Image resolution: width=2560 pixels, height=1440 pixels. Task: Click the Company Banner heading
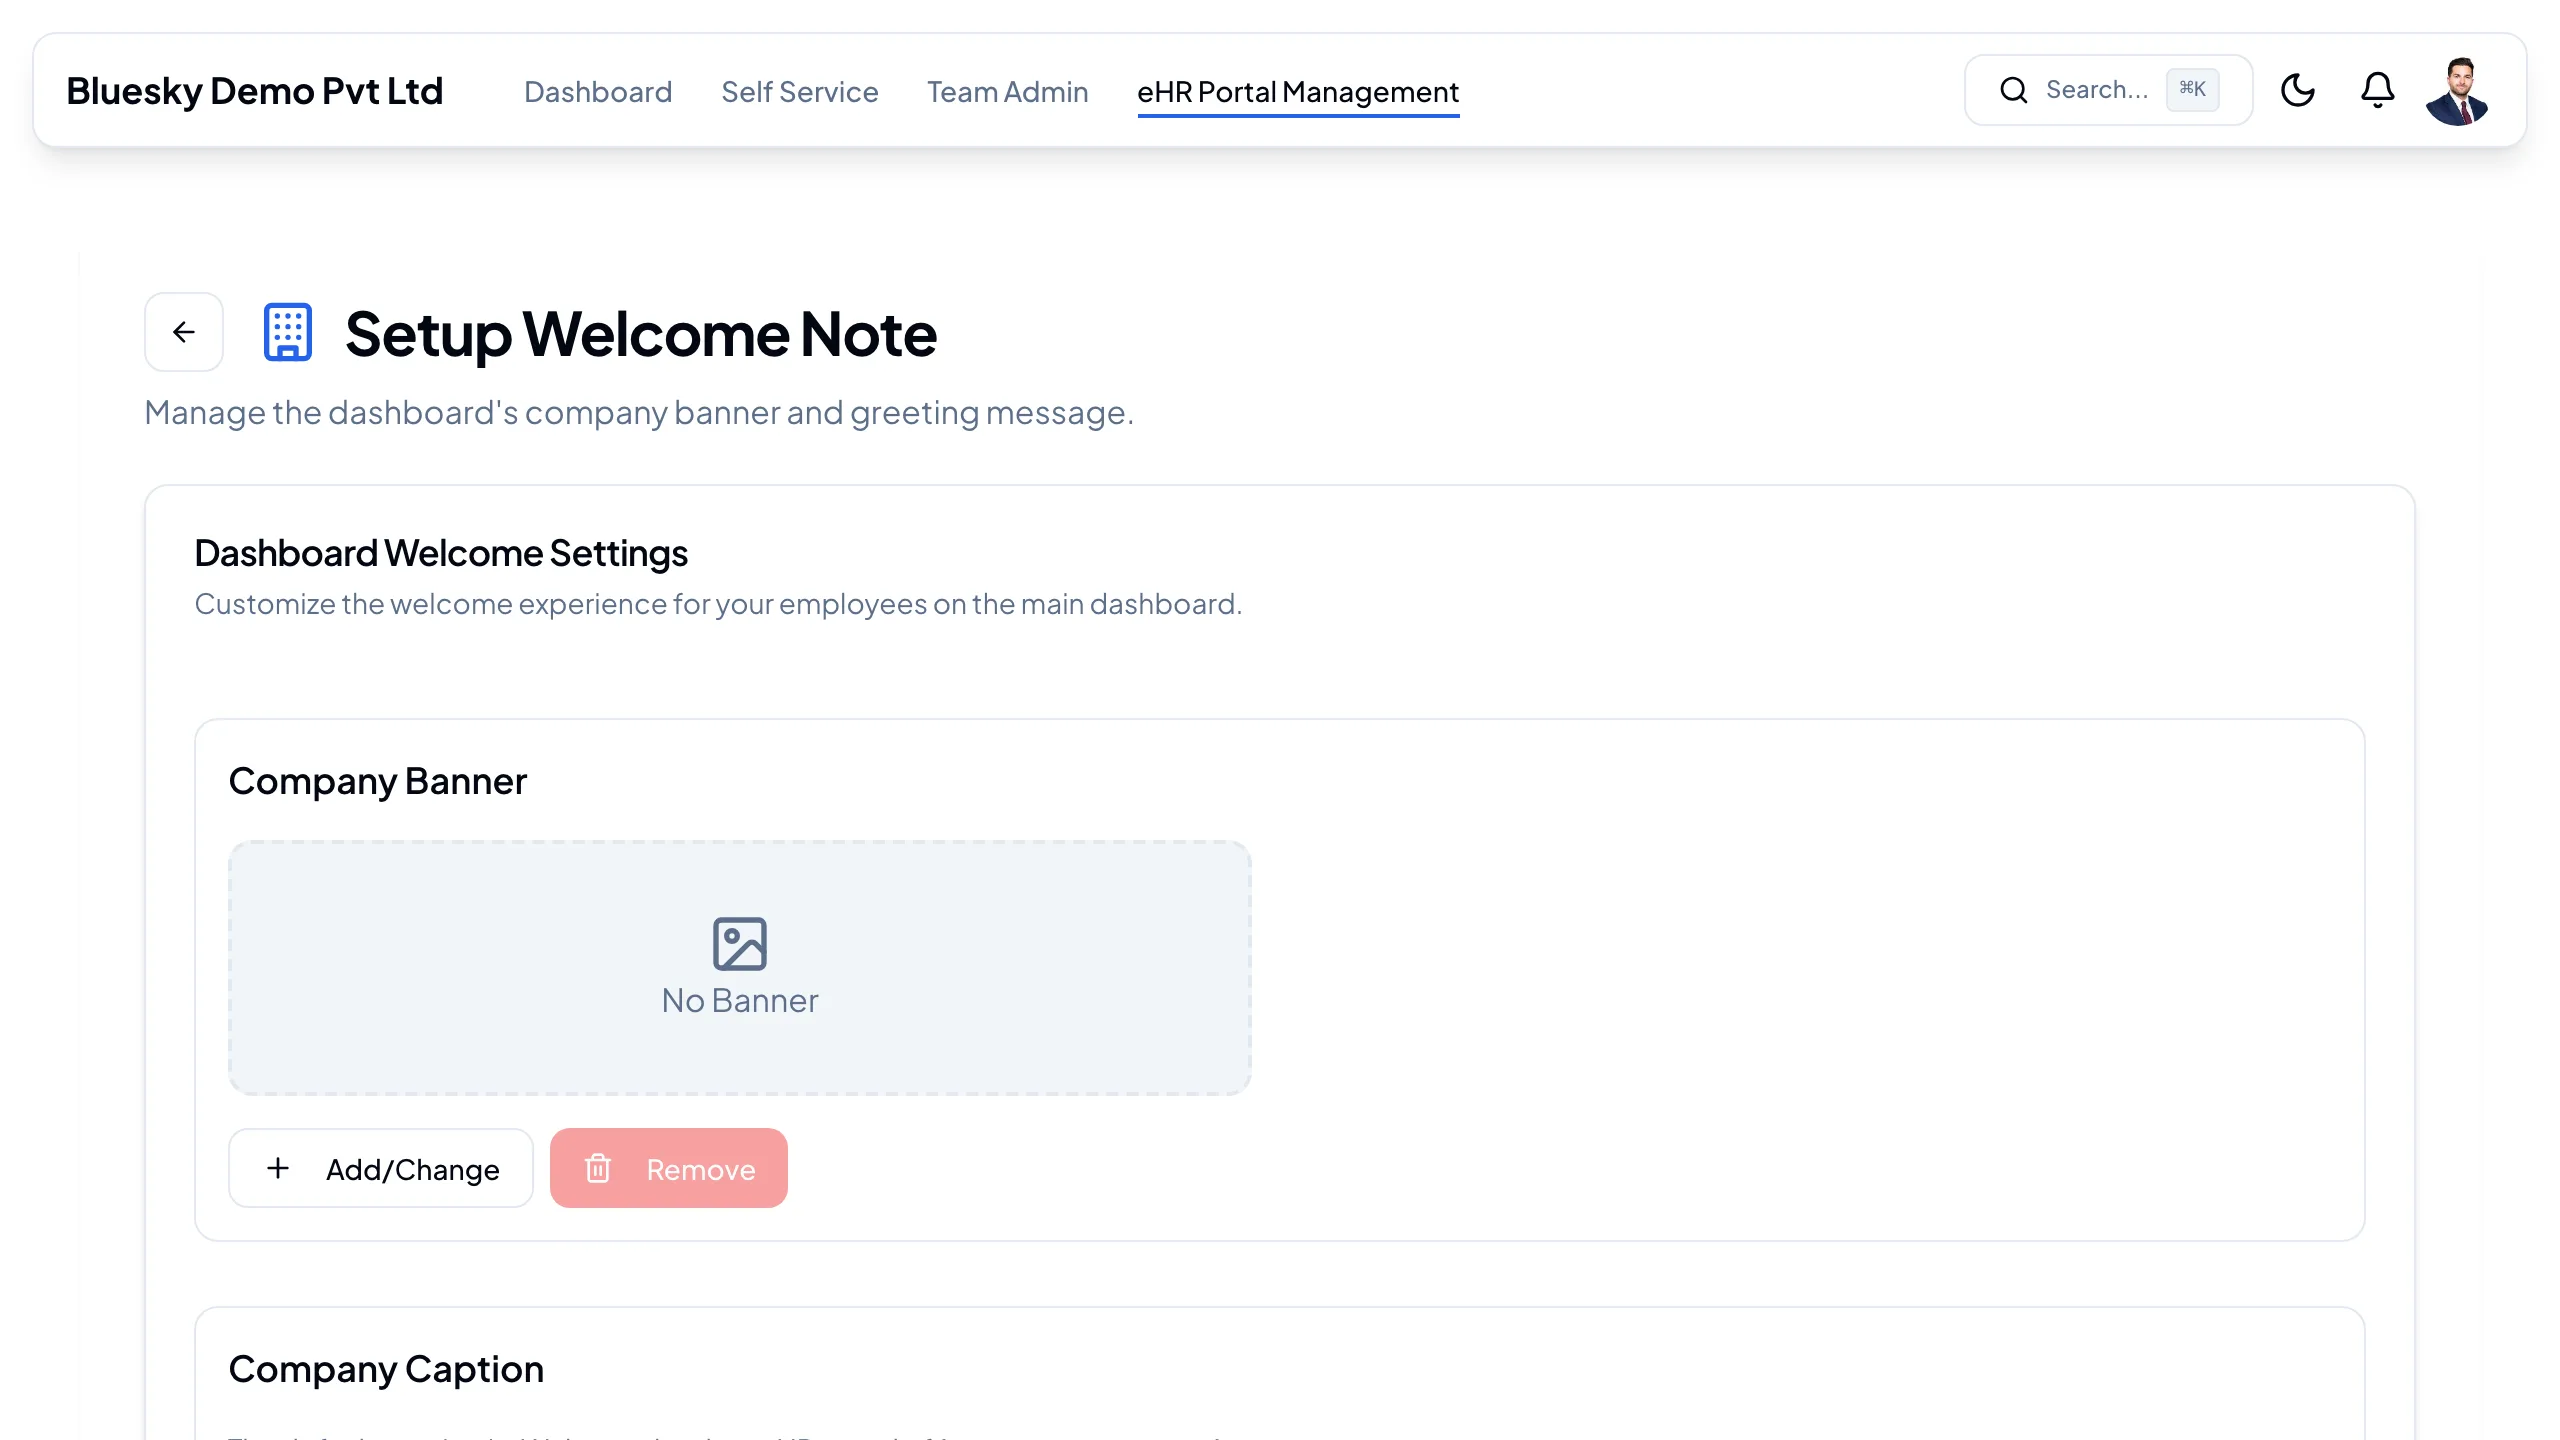378,781
